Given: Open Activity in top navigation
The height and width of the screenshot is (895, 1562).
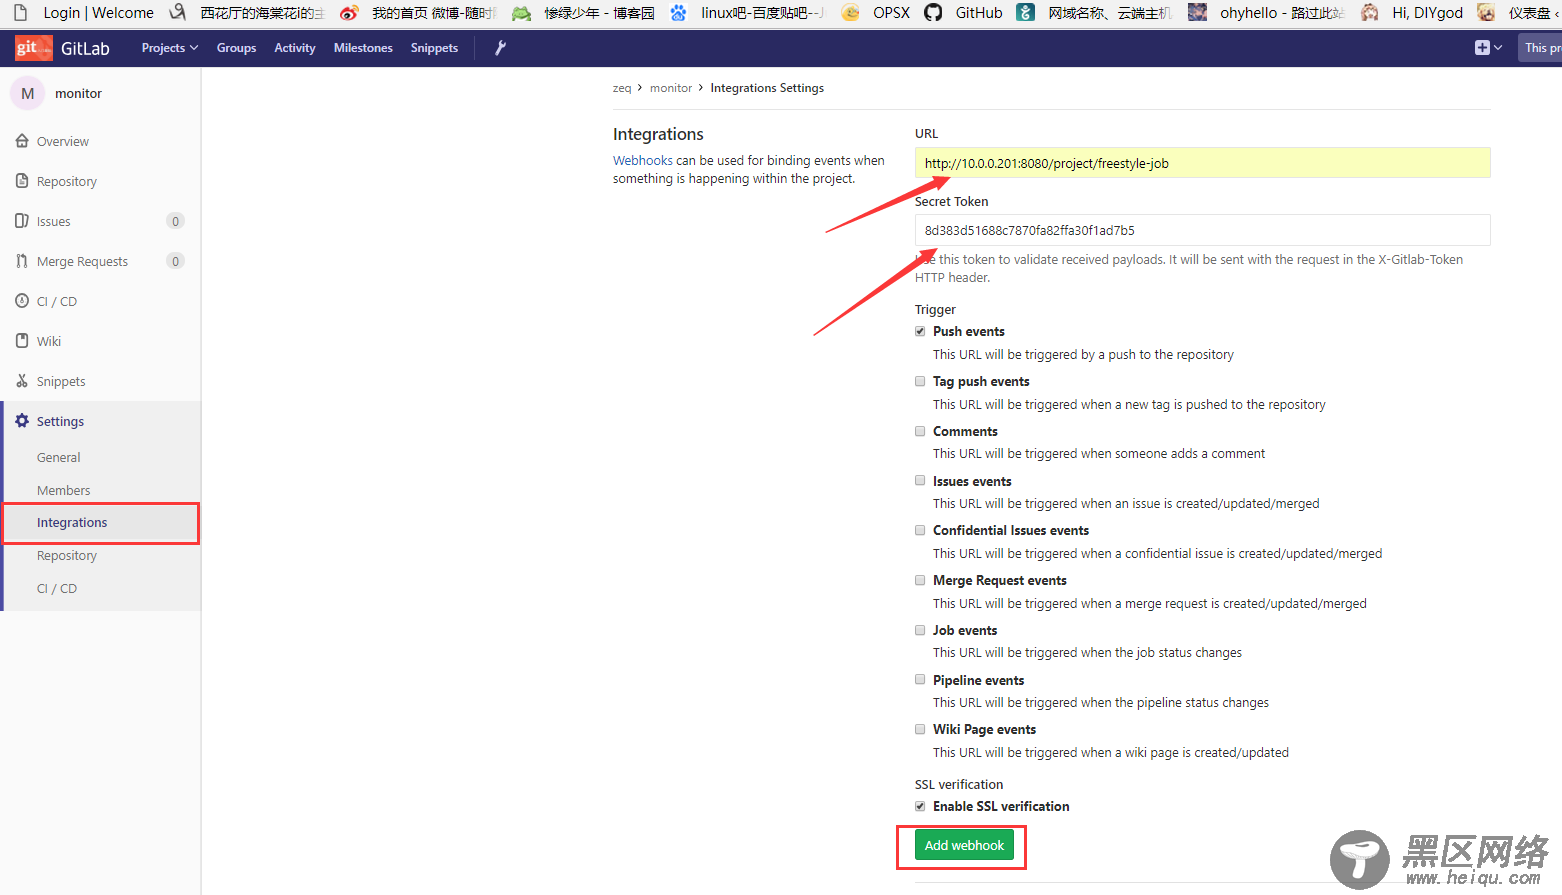Looking at the screenshot, I should point(295,48).
